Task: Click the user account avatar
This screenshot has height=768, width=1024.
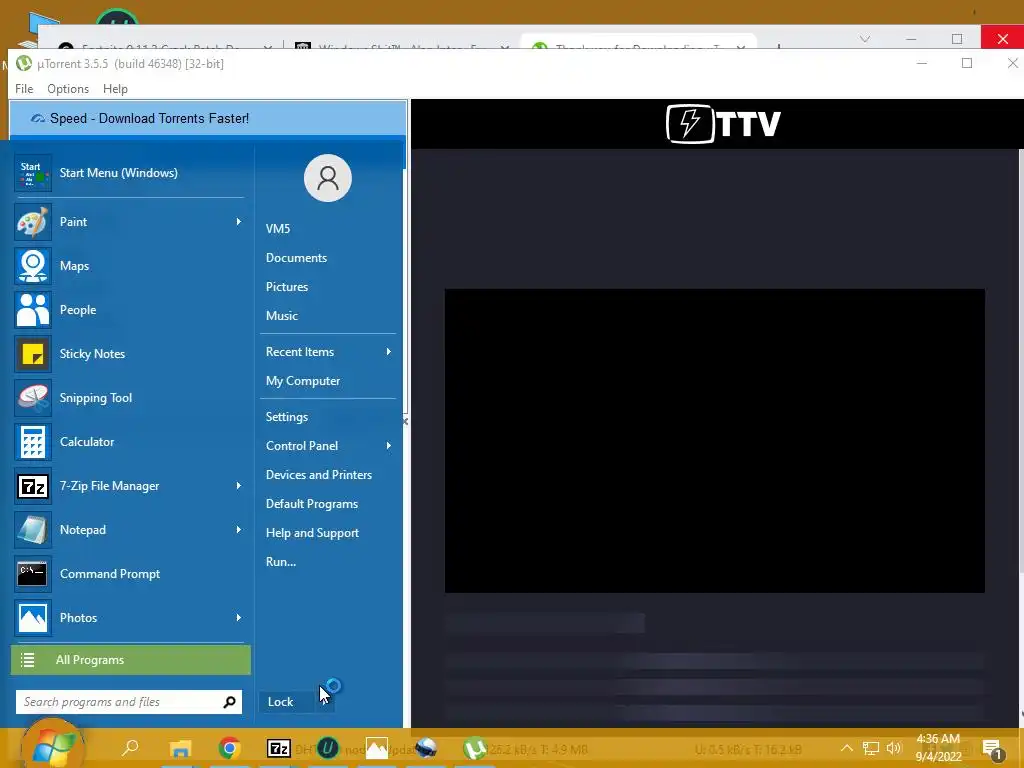Action: coord(328,178)
